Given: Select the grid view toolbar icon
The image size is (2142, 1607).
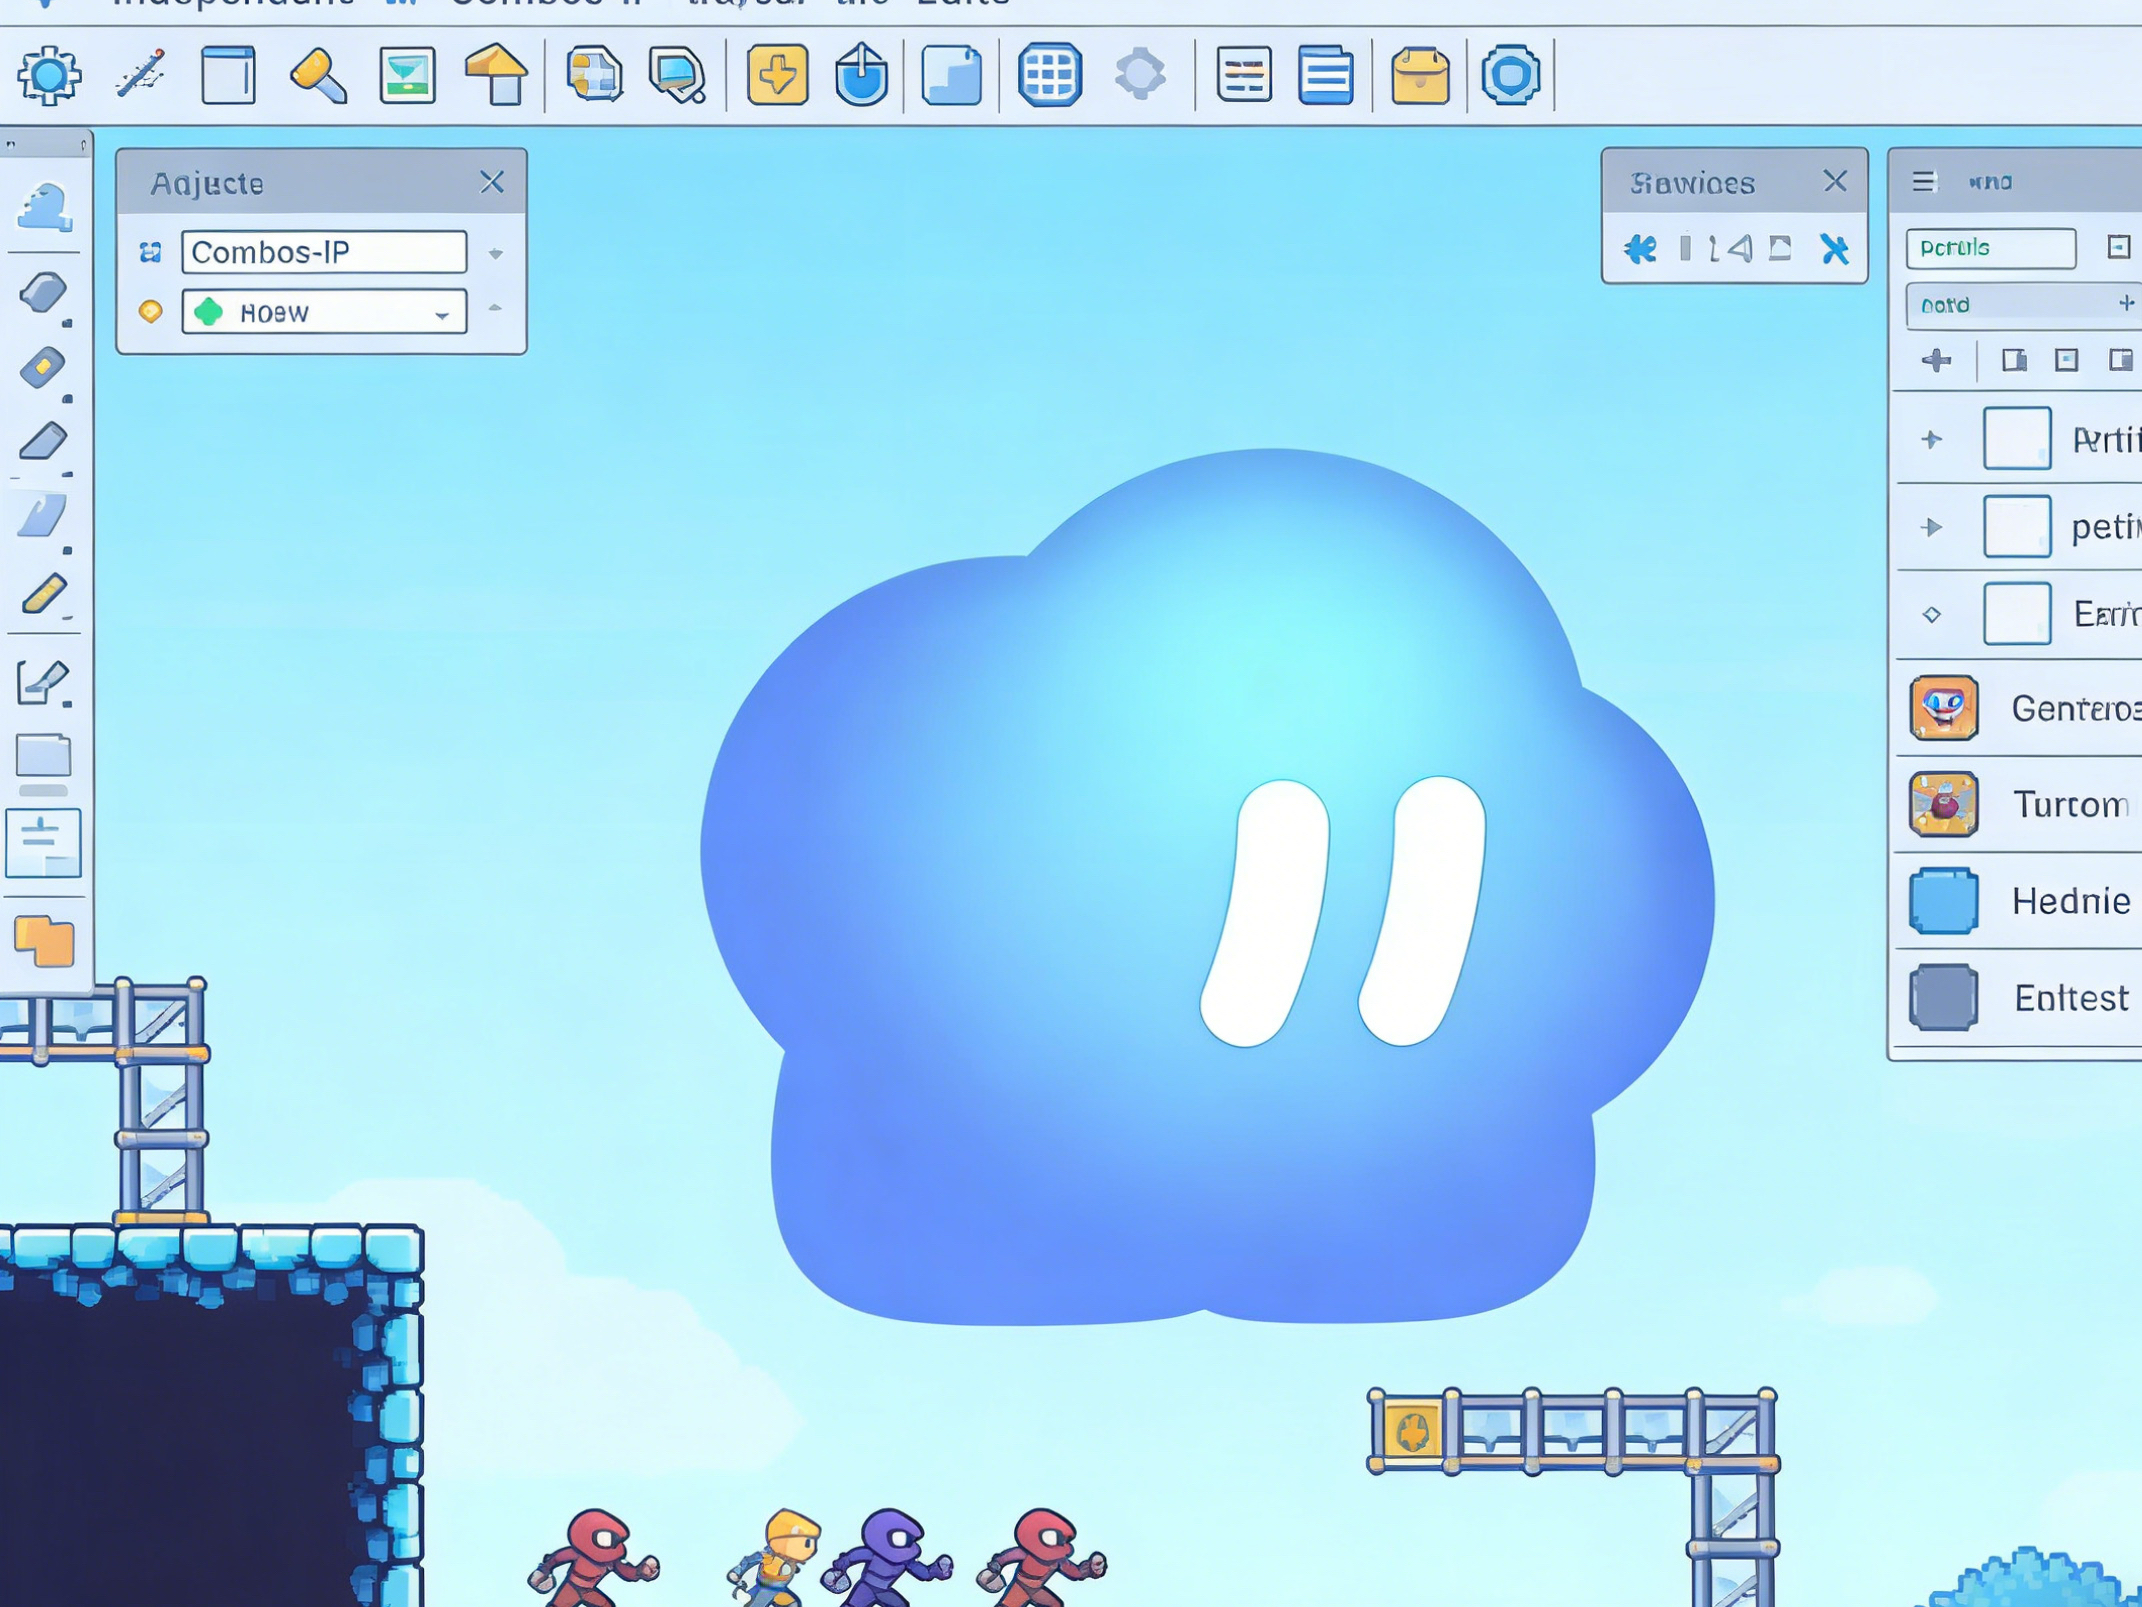Looking at the screenshot, I should coord(1049,75).
